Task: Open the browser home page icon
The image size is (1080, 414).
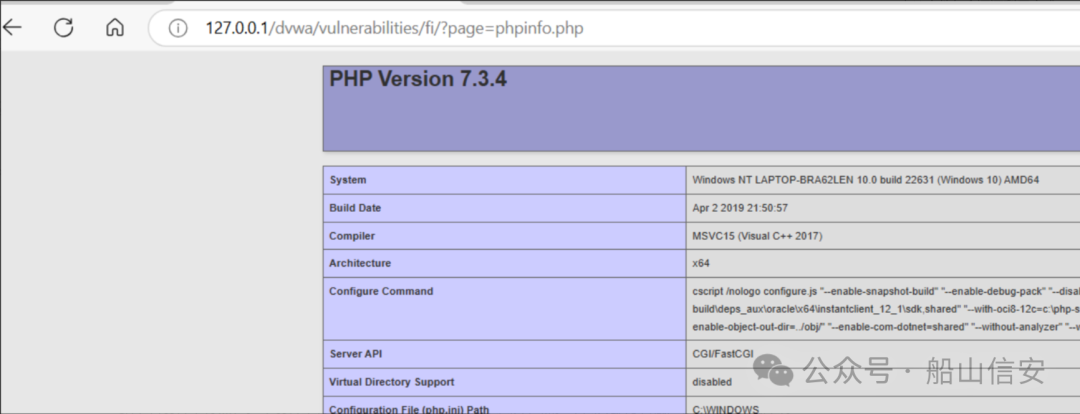Action: 114,28
